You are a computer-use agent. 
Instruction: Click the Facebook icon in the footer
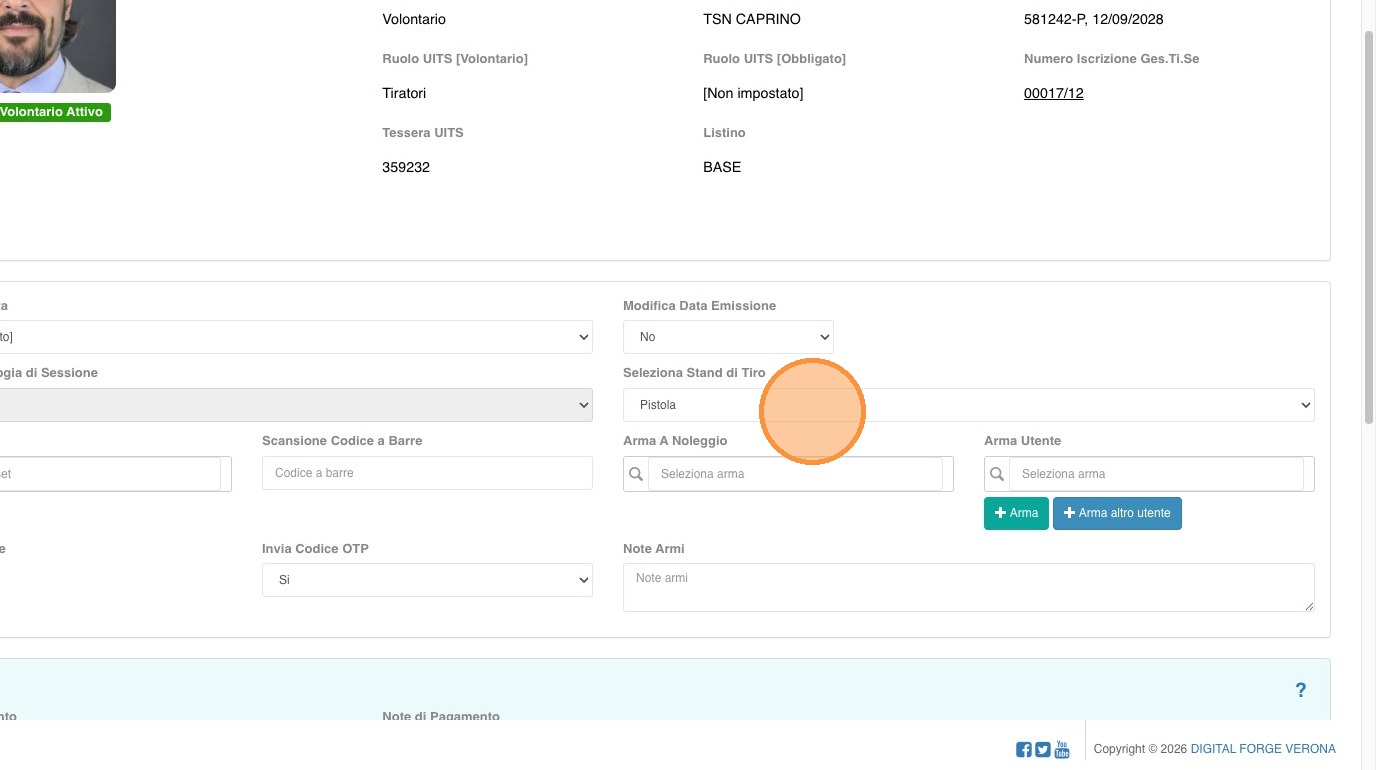tap(1024, 750)
